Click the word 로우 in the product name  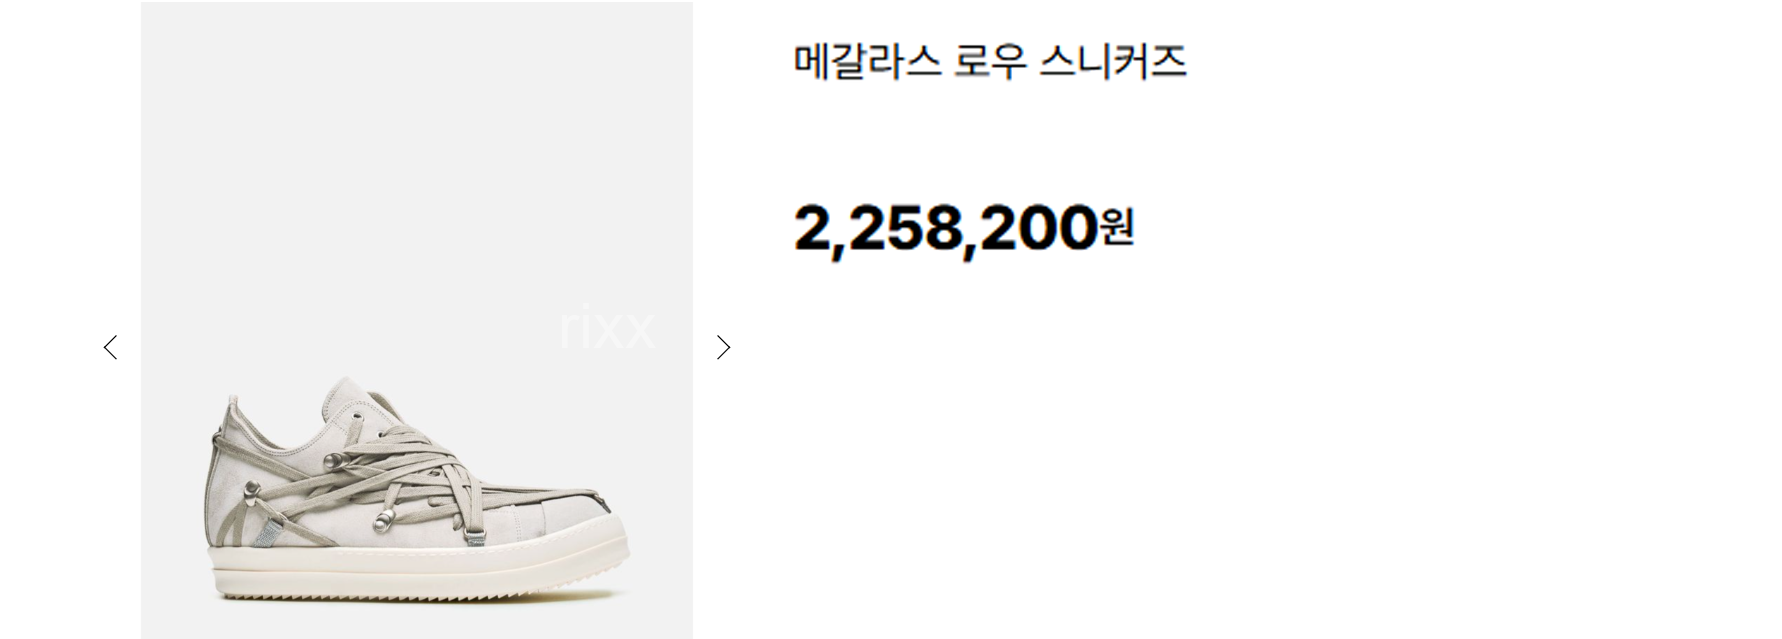point(990,61)
